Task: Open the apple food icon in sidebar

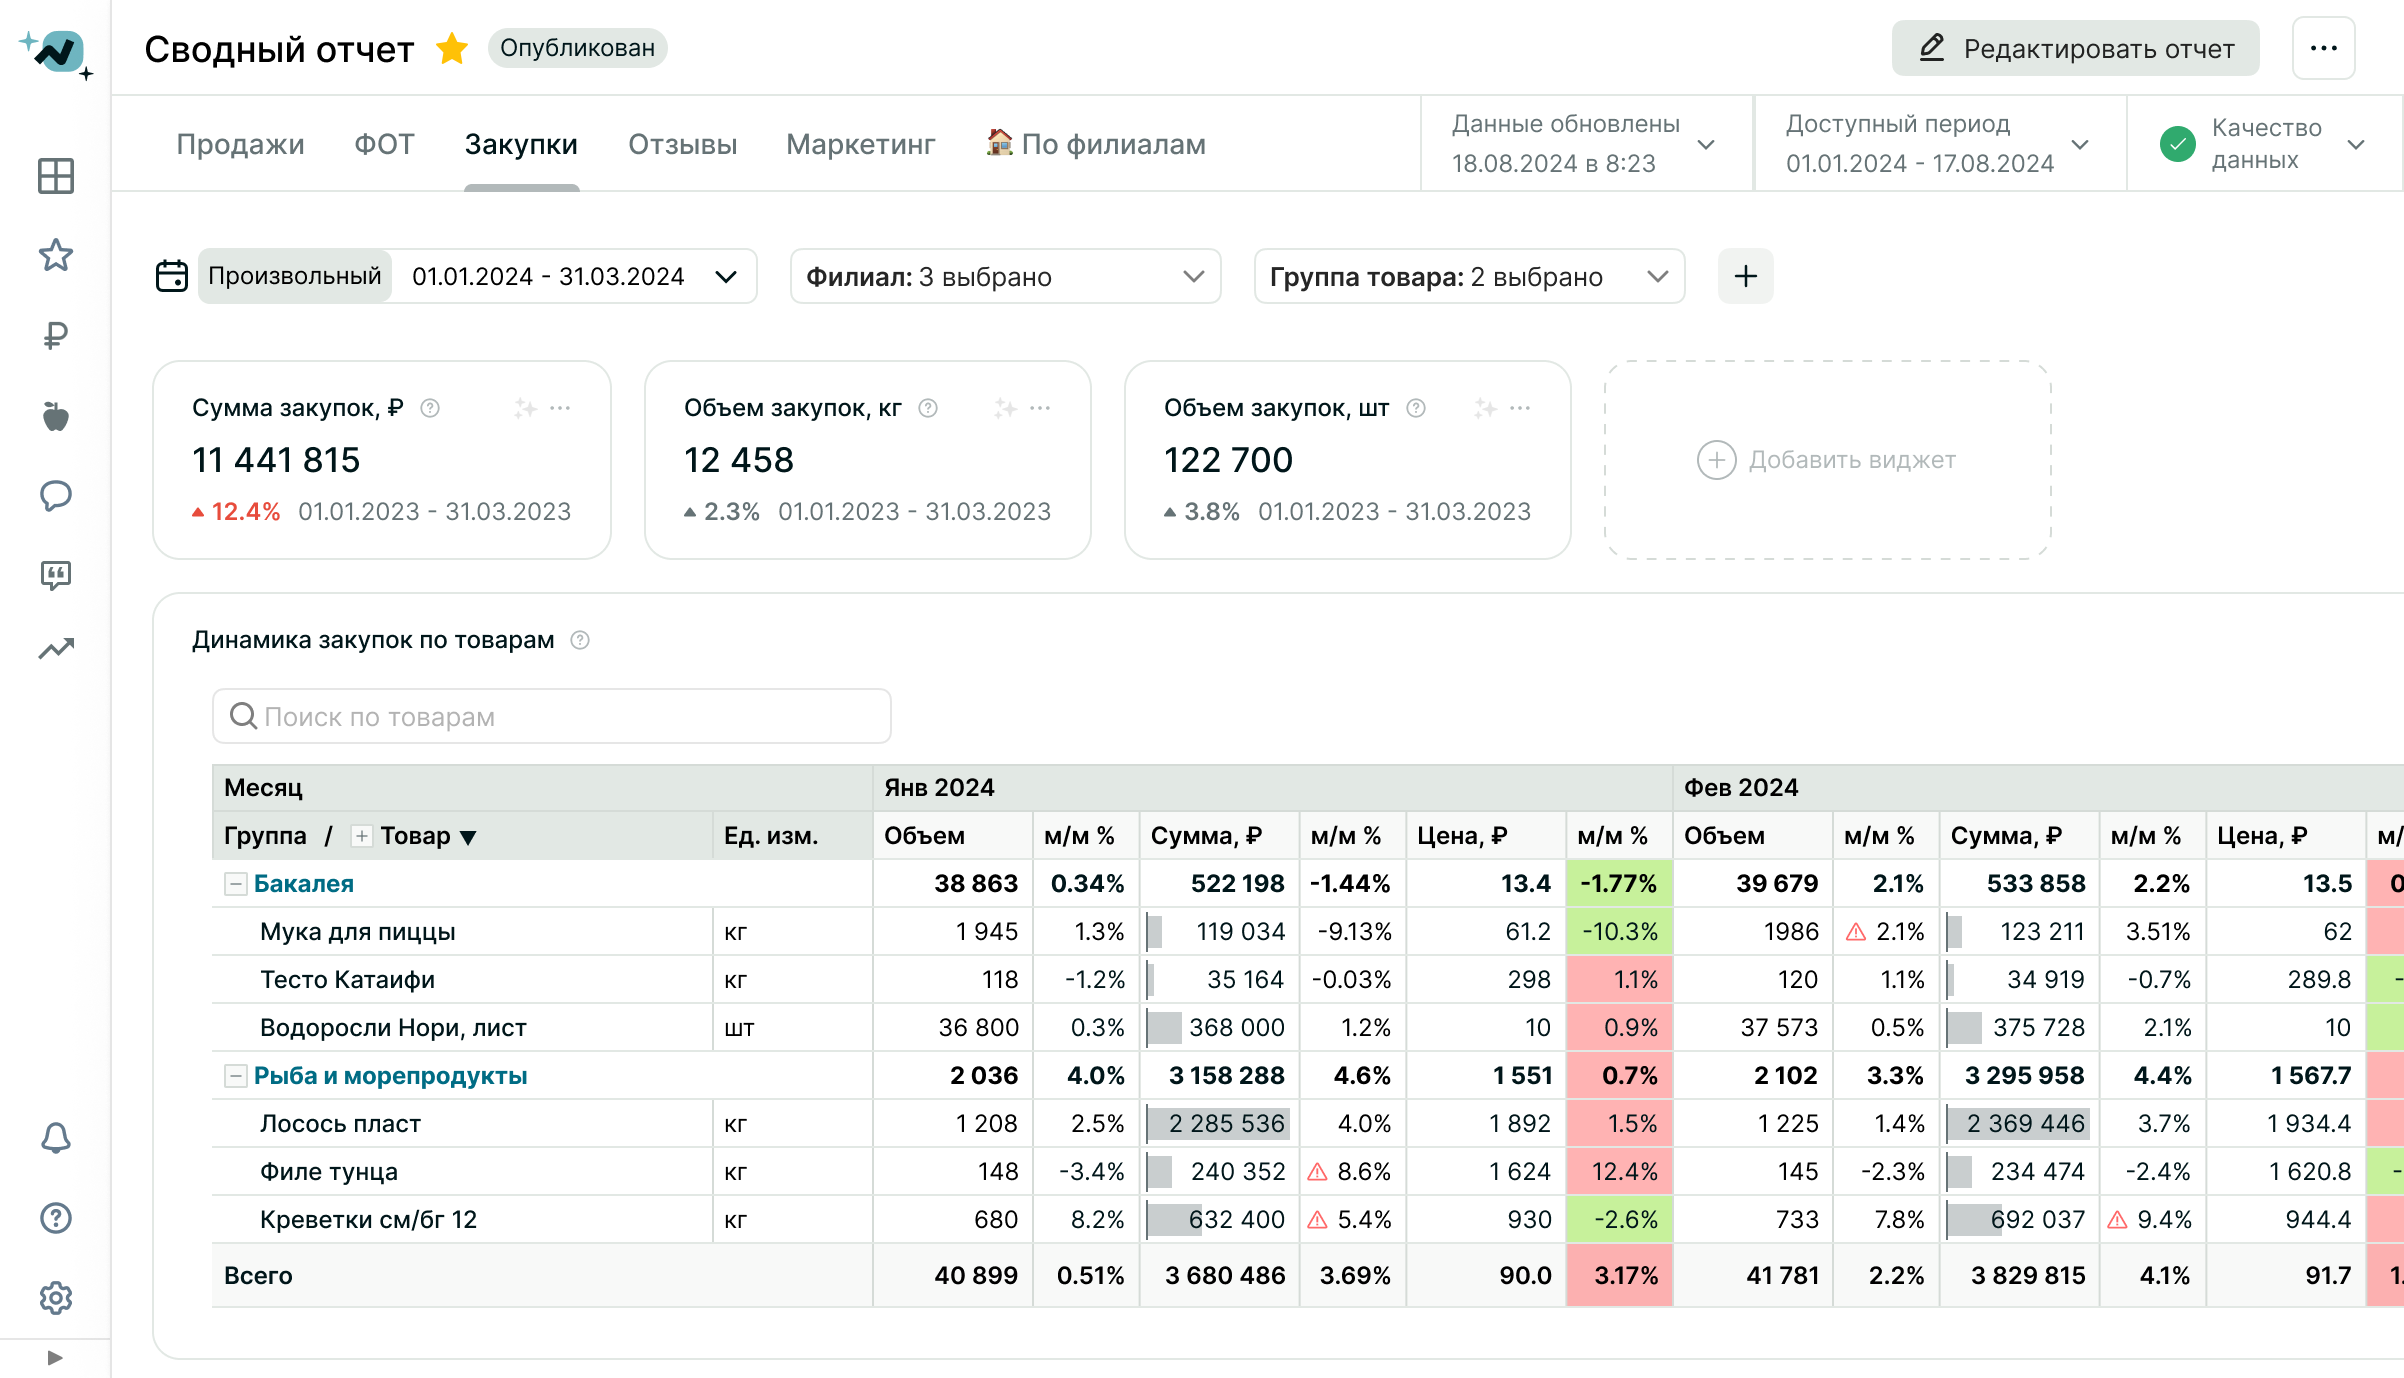Action: pyautogui.click(x=56, y=416)
